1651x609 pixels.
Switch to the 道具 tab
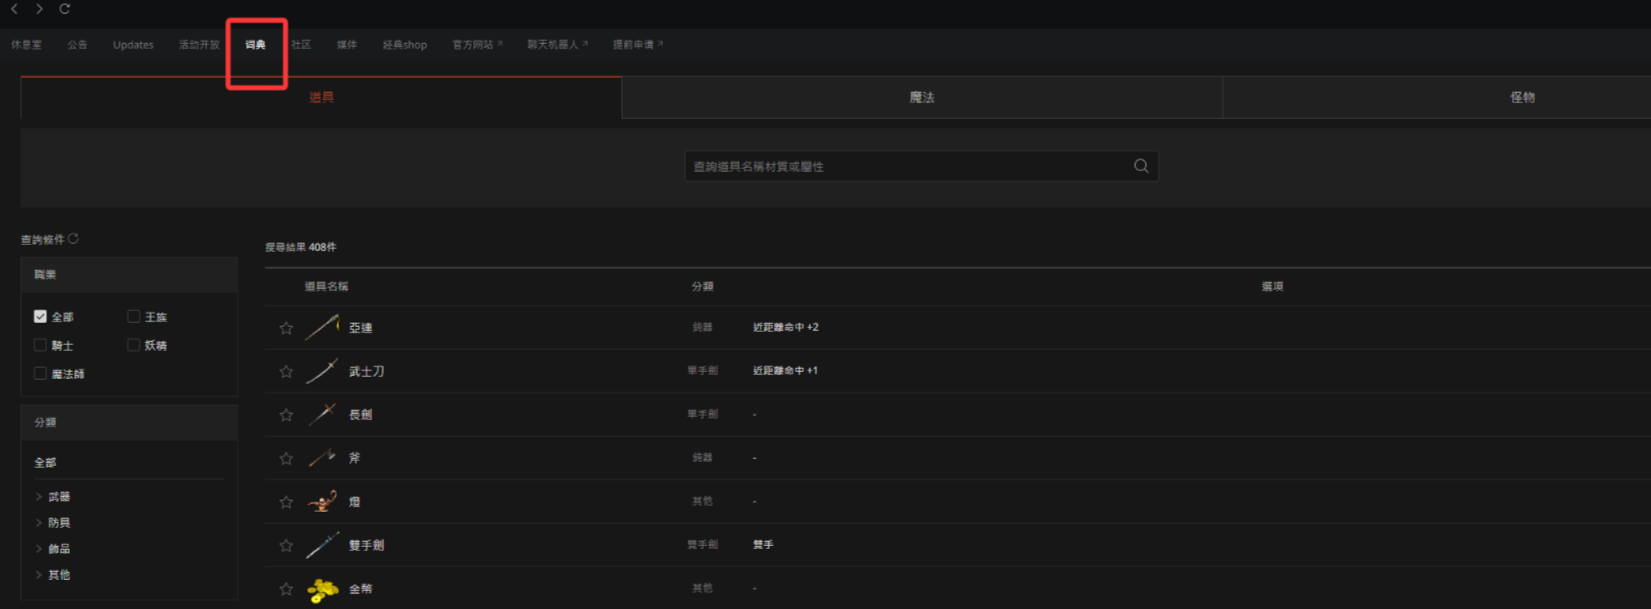tap(321, 97)
